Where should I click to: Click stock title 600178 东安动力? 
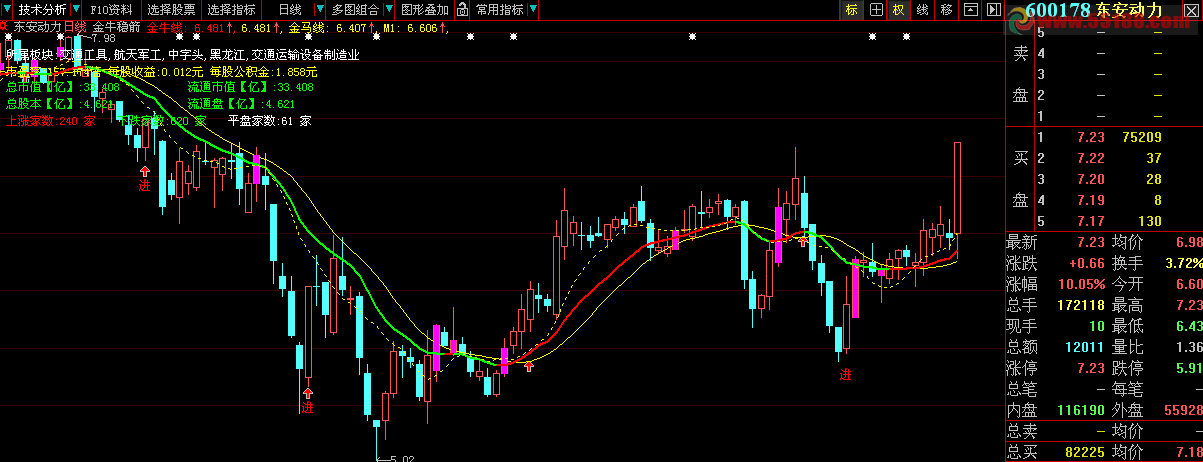pos(1094,10)
